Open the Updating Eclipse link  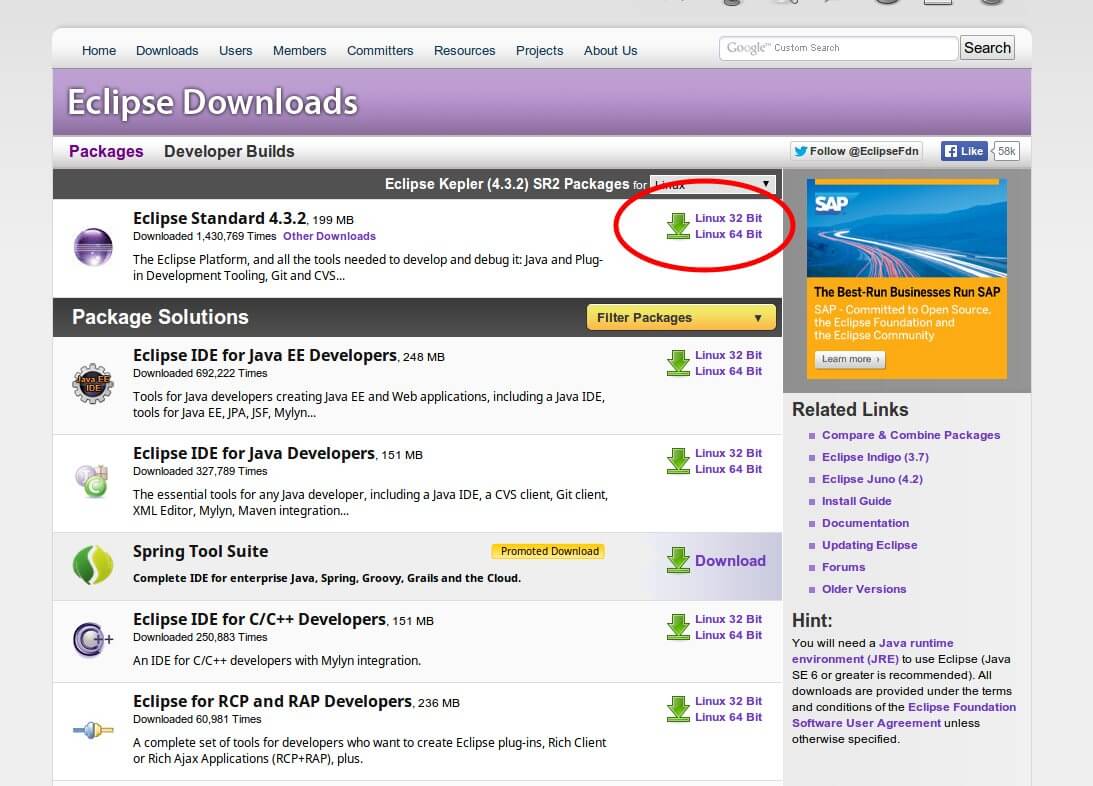869,545
